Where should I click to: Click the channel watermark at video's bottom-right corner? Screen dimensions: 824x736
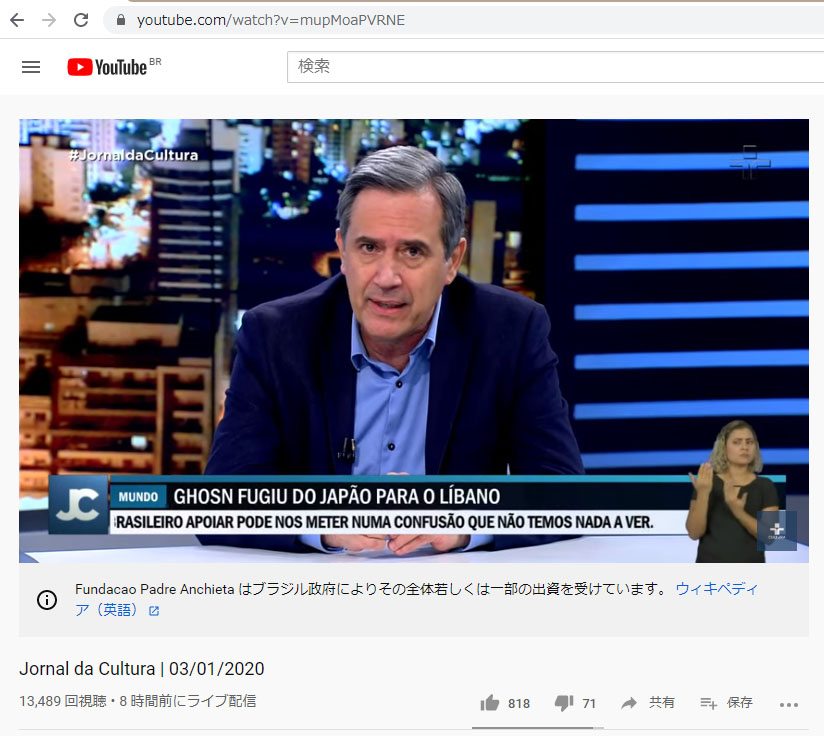(x=777, y=531)
